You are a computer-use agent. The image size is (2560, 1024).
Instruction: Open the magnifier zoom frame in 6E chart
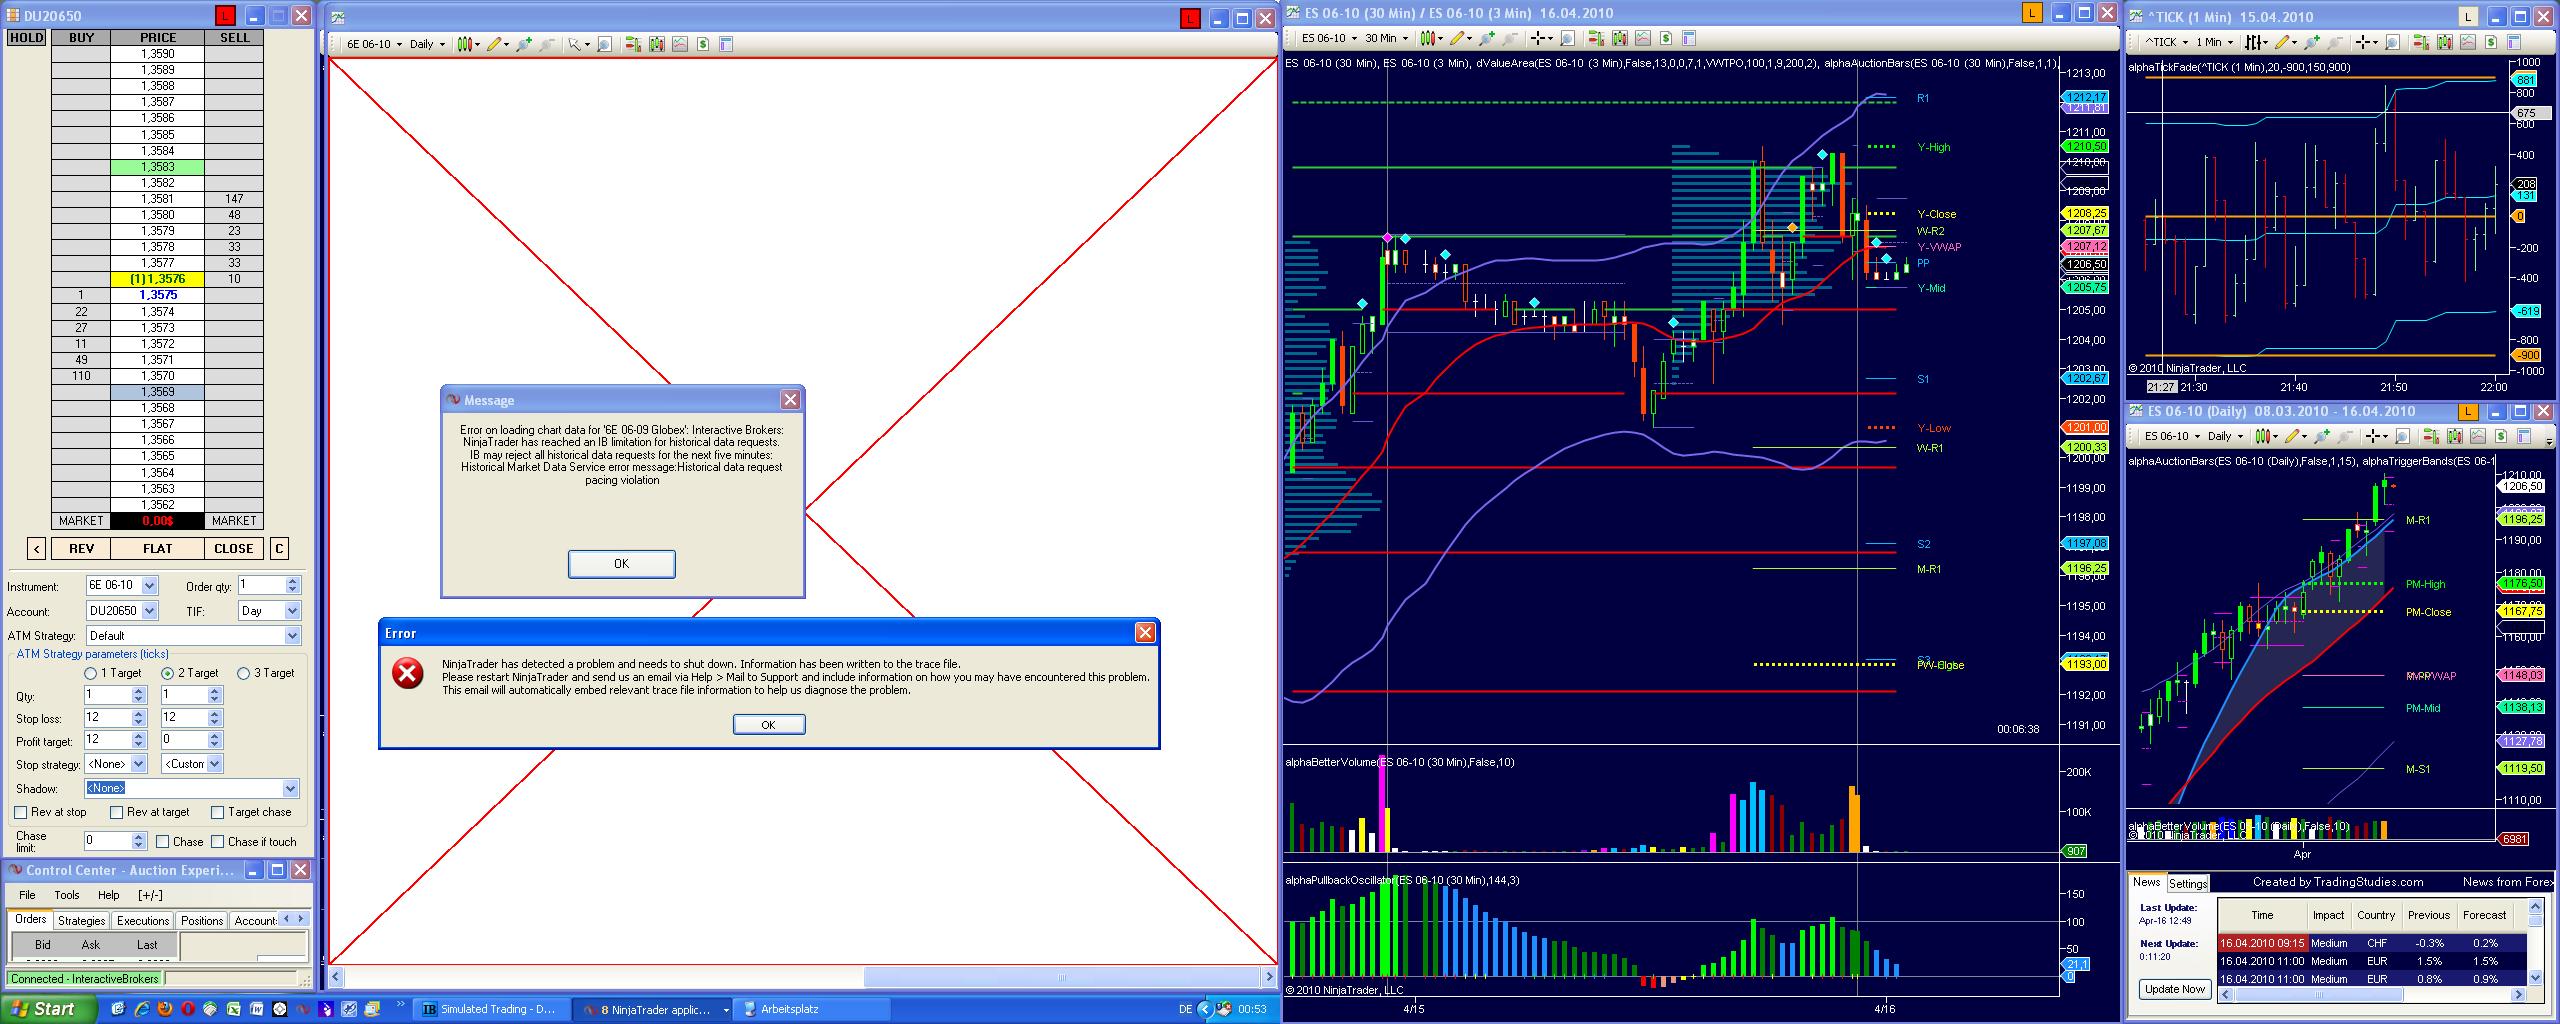coord(604,44)
